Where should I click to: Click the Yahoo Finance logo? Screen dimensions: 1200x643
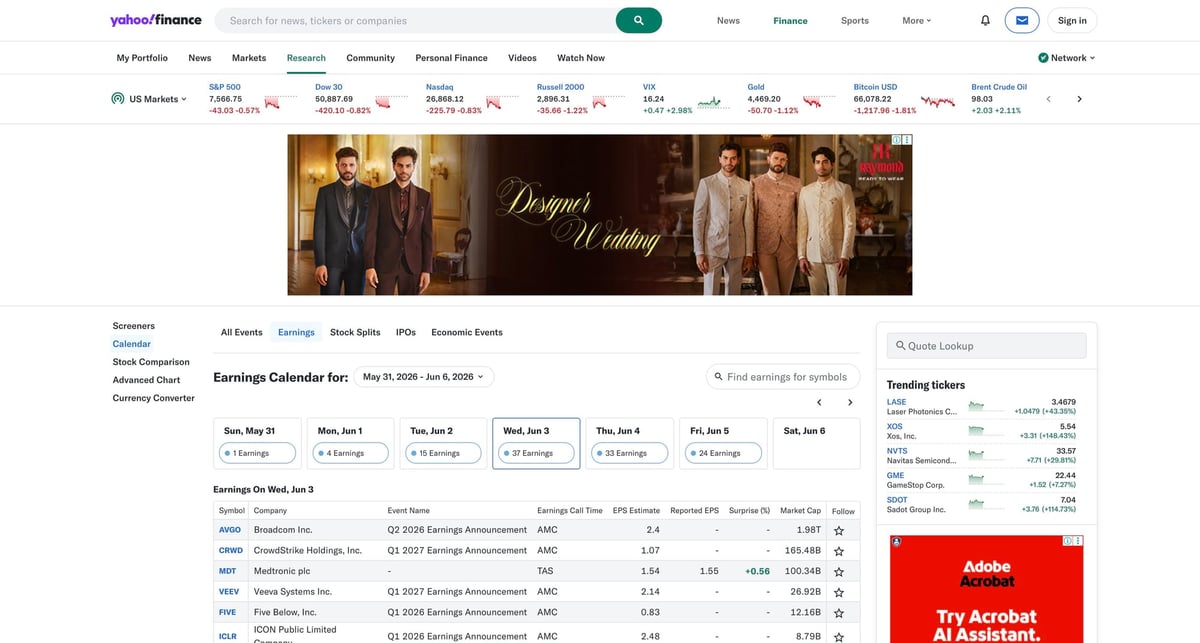click(155, 20)
